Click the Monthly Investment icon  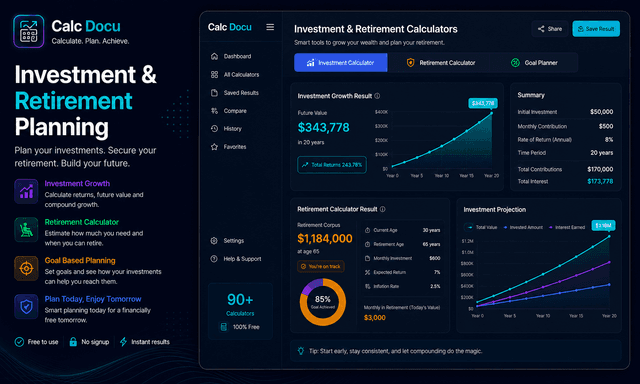point(367,258)
